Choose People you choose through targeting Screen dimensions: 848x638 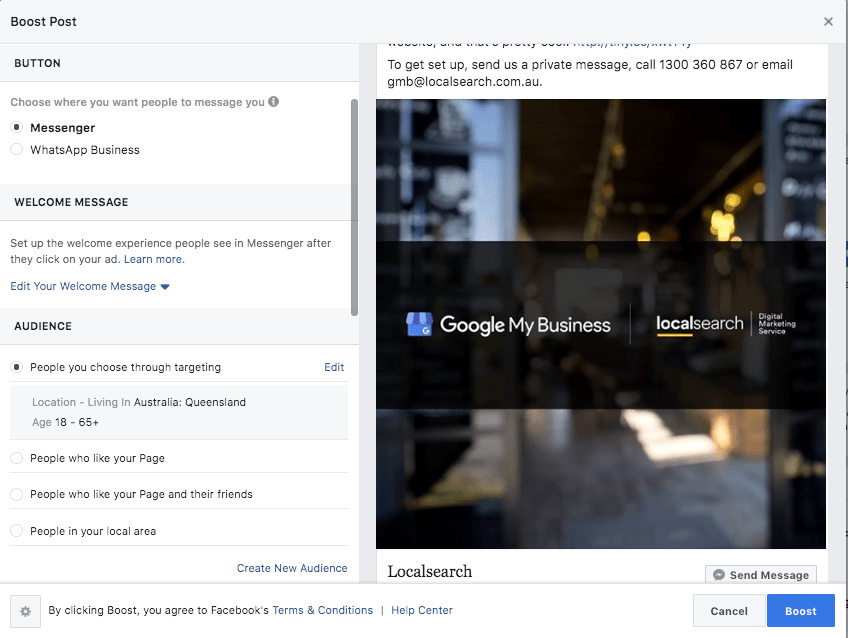click(17, 367)
